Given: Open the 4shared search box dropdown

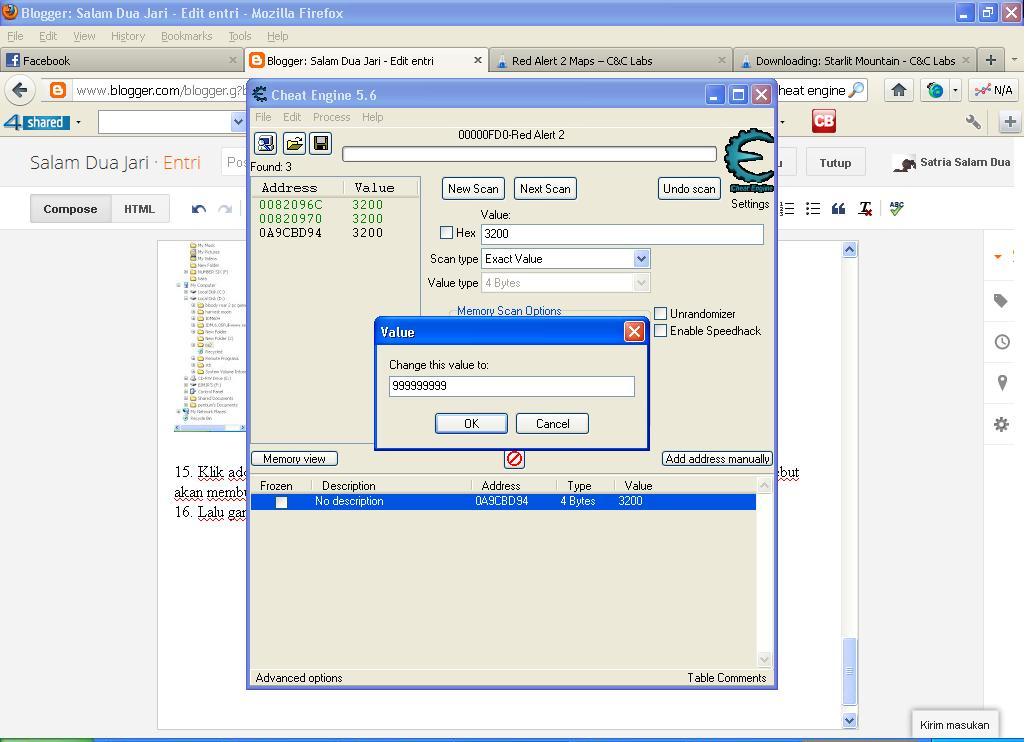Looking at the screenshot, I should click(238, 122).
